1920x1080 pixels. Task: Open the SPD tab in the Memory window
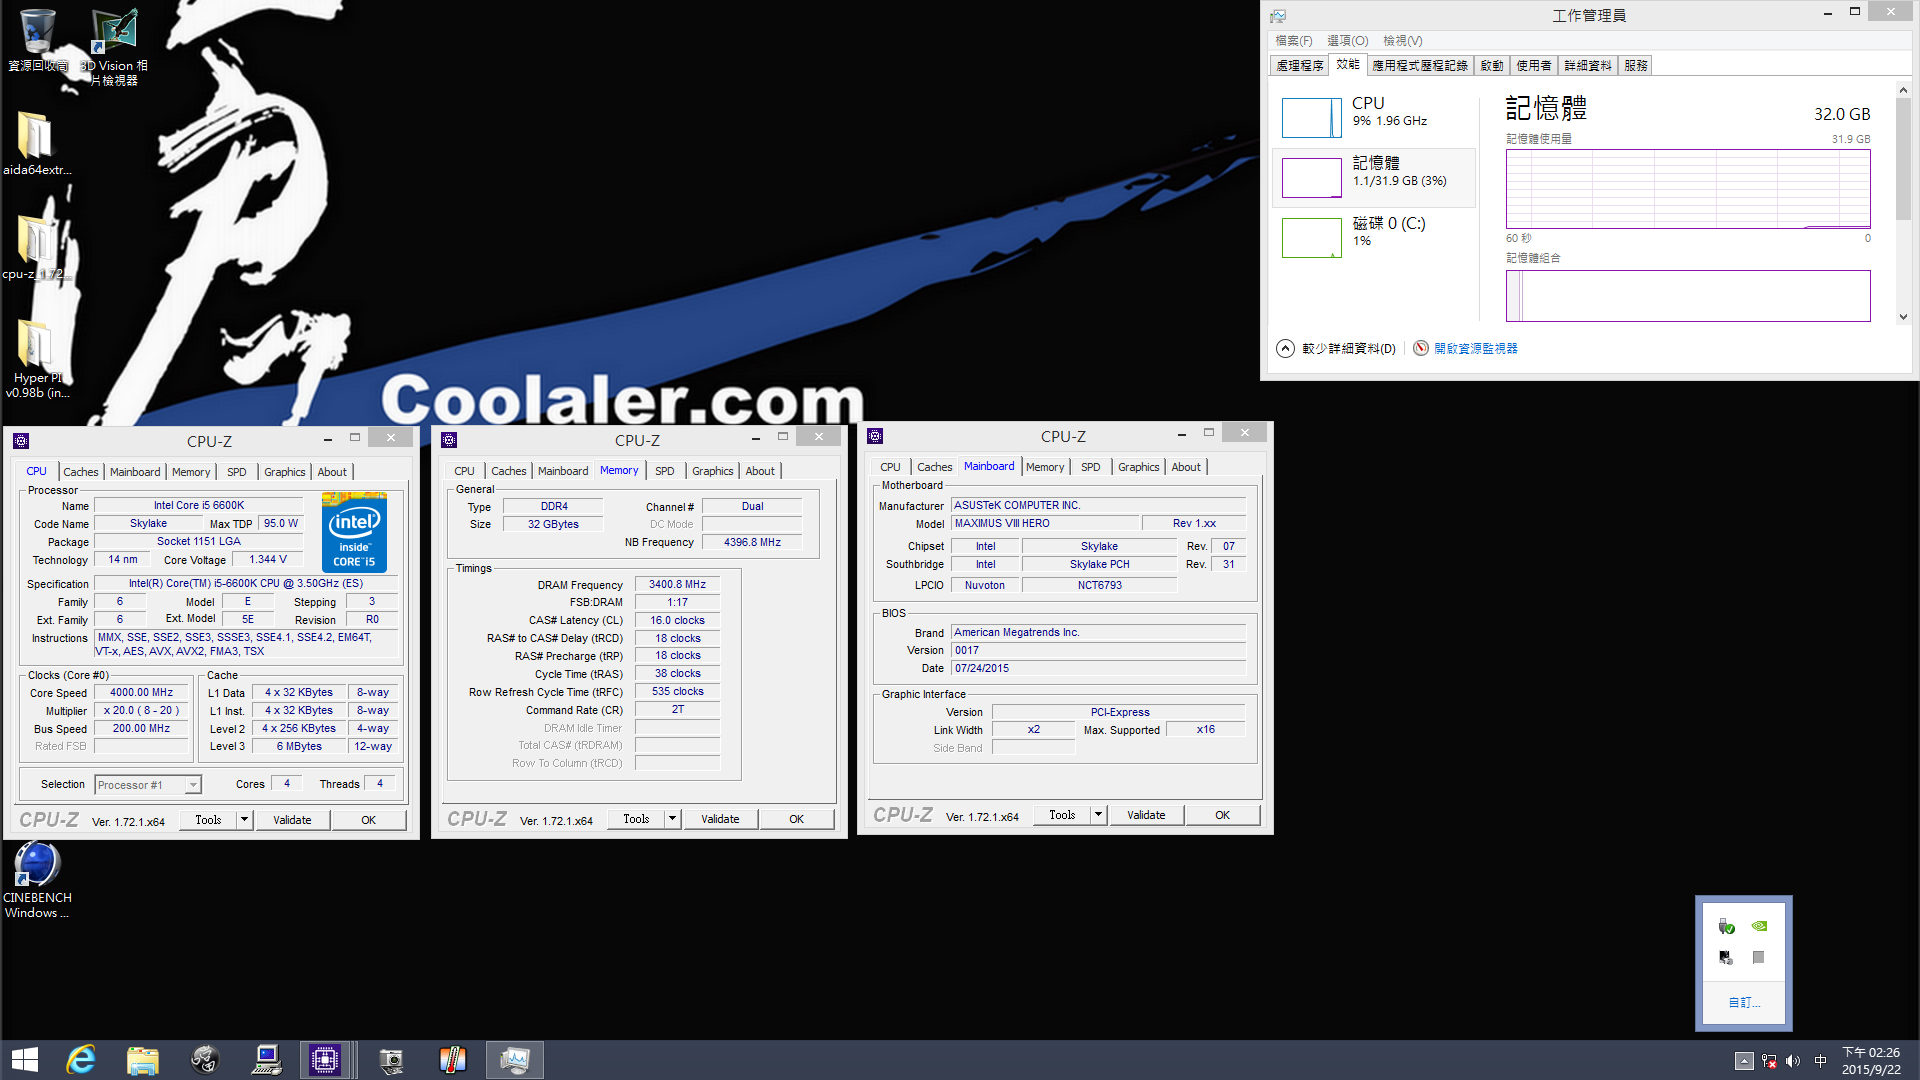(x=664, y=471)
